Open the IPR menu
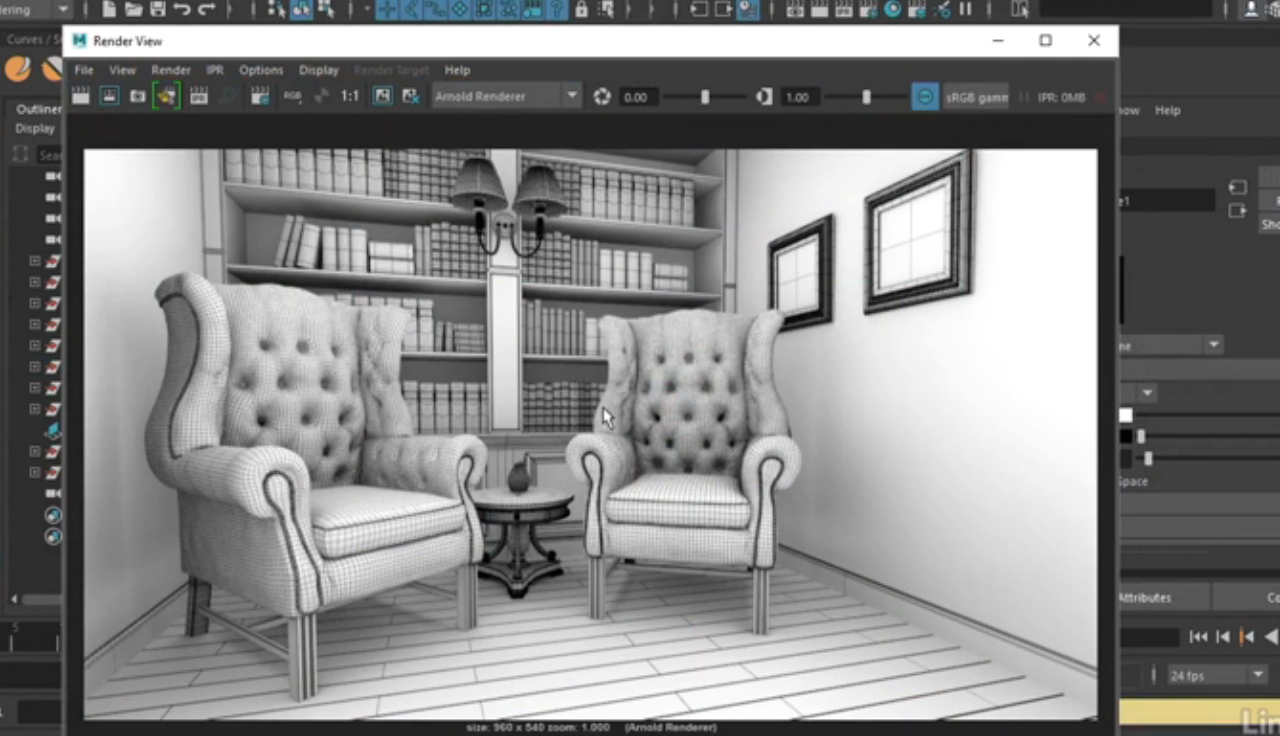1280x736 pixels. coord(215,70)
